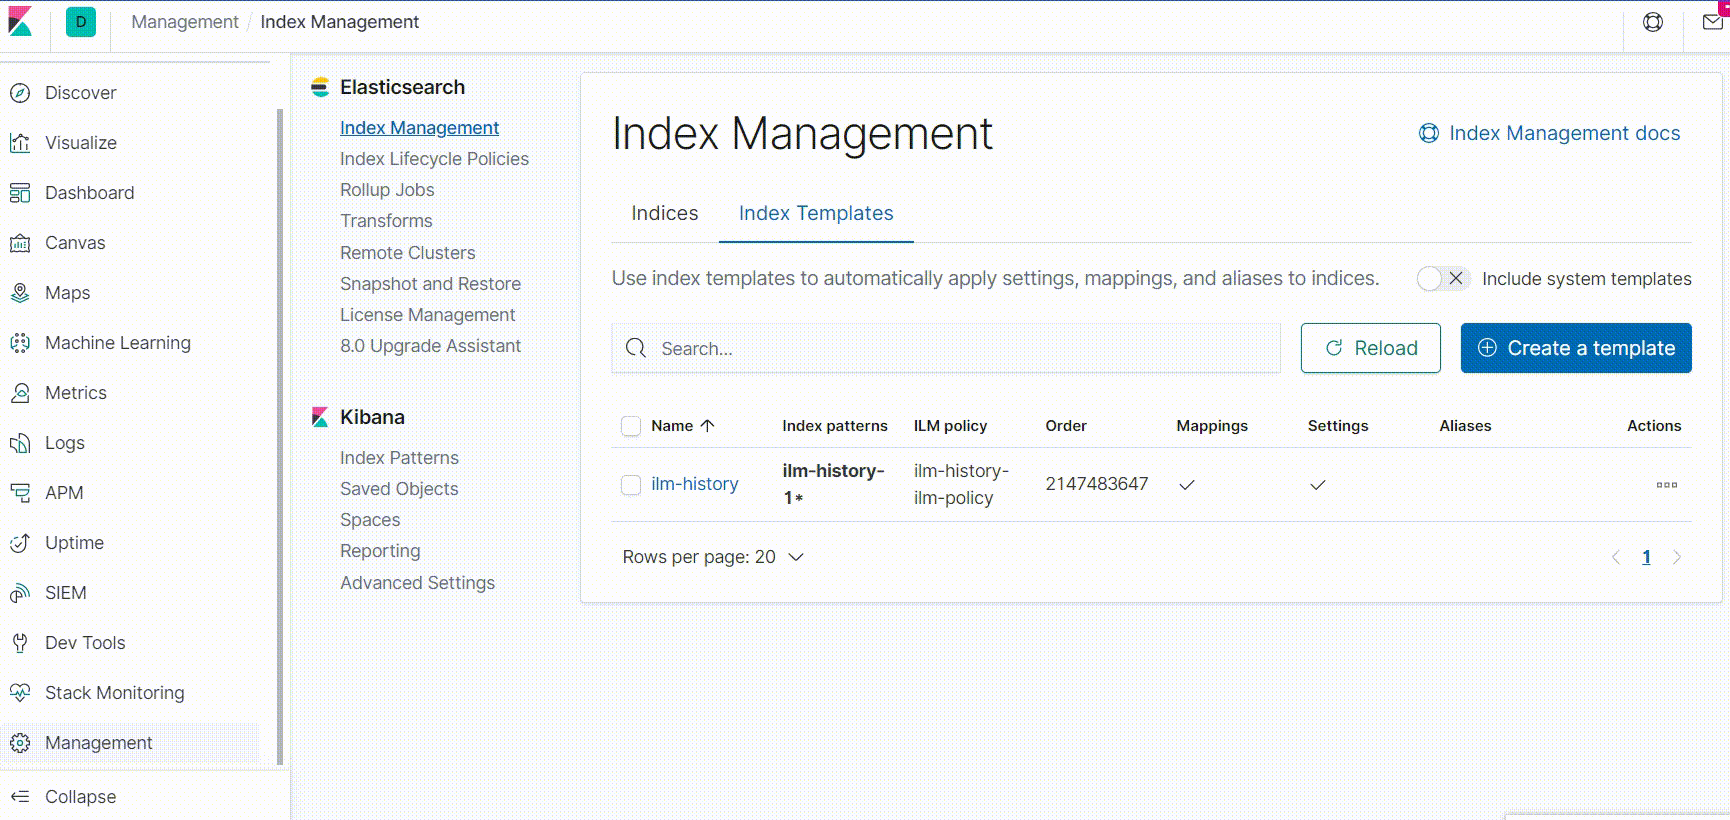Select the Index Templates tab

[x=816, y=213]
